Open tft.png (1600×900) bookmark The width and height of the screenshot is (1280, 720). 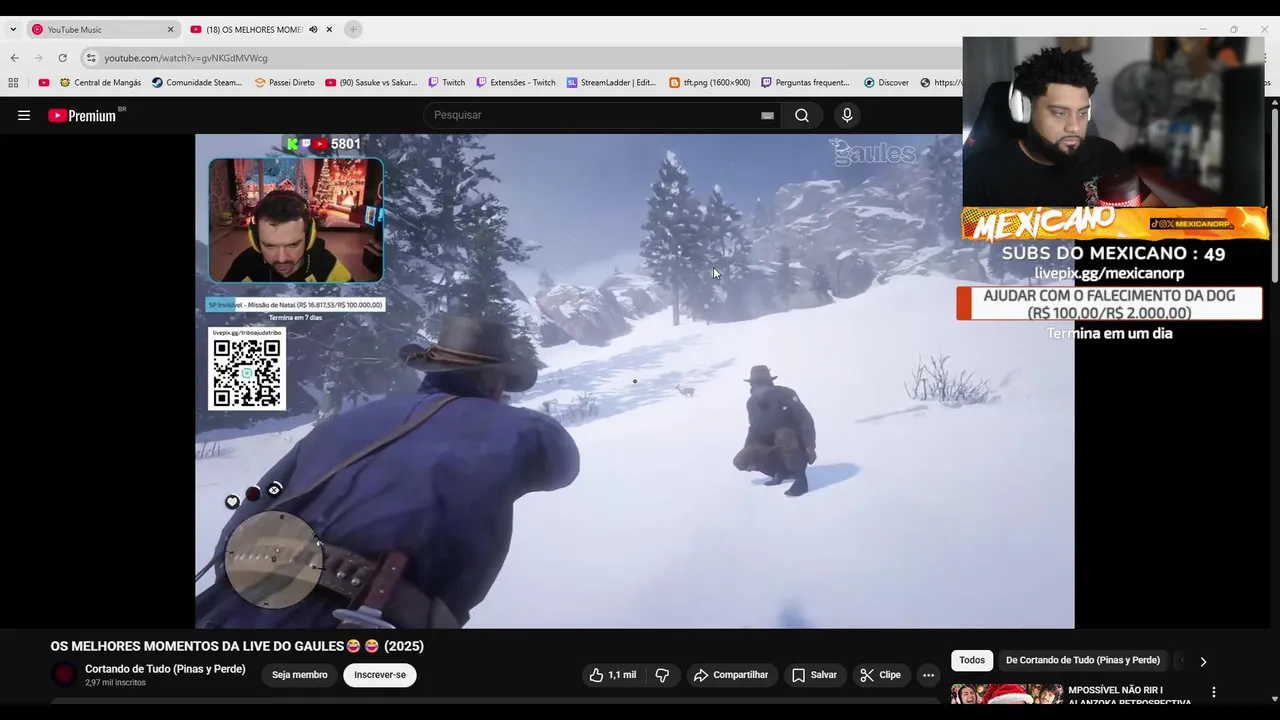point(709,83)
